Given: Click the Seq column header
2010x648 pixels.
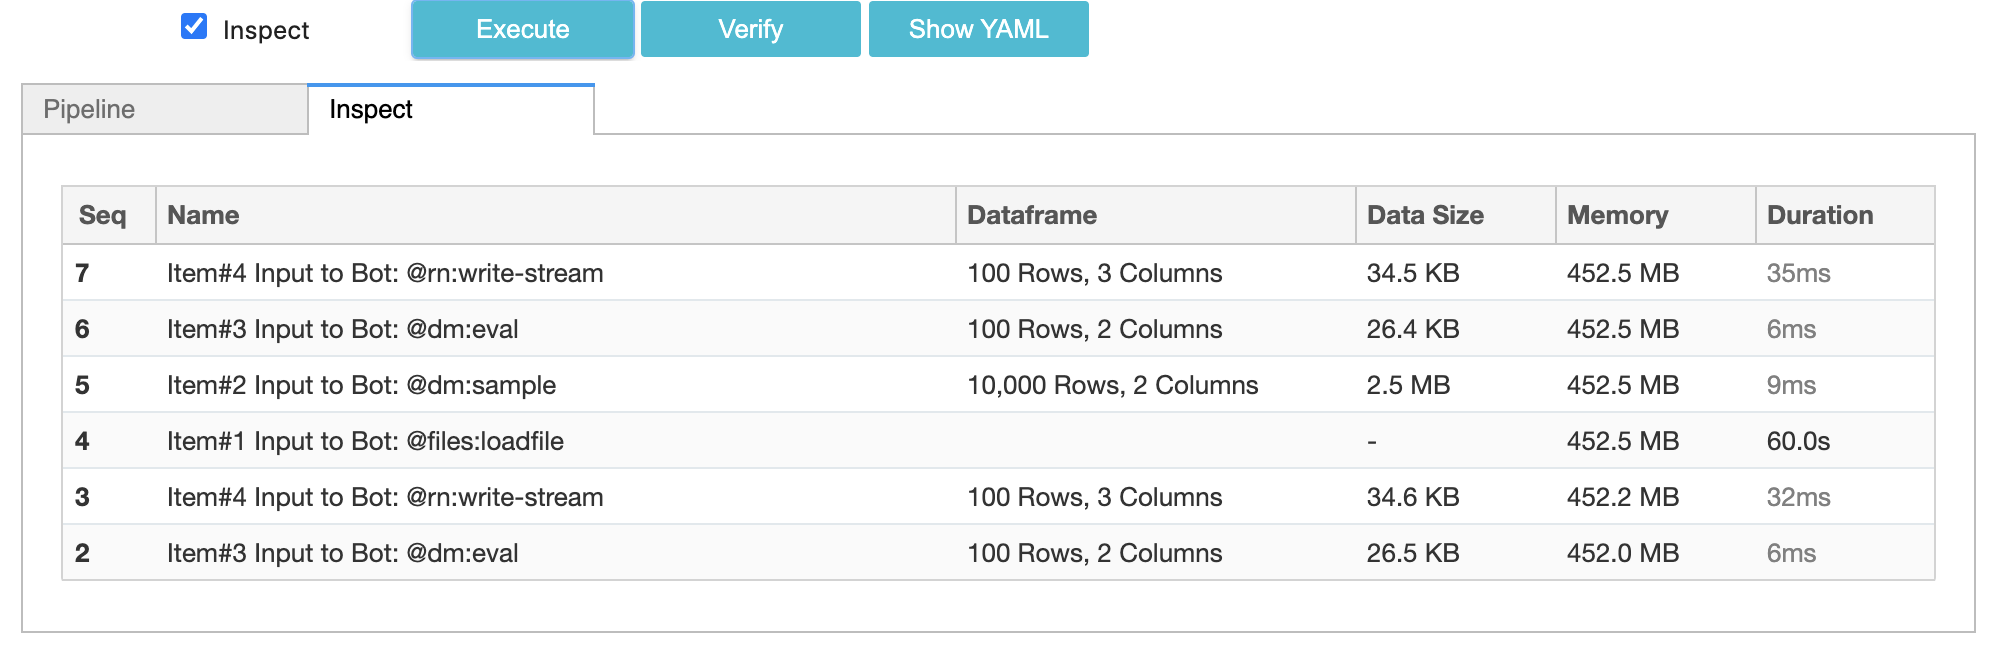Looking at the screenshot, I should pos(103,215).
